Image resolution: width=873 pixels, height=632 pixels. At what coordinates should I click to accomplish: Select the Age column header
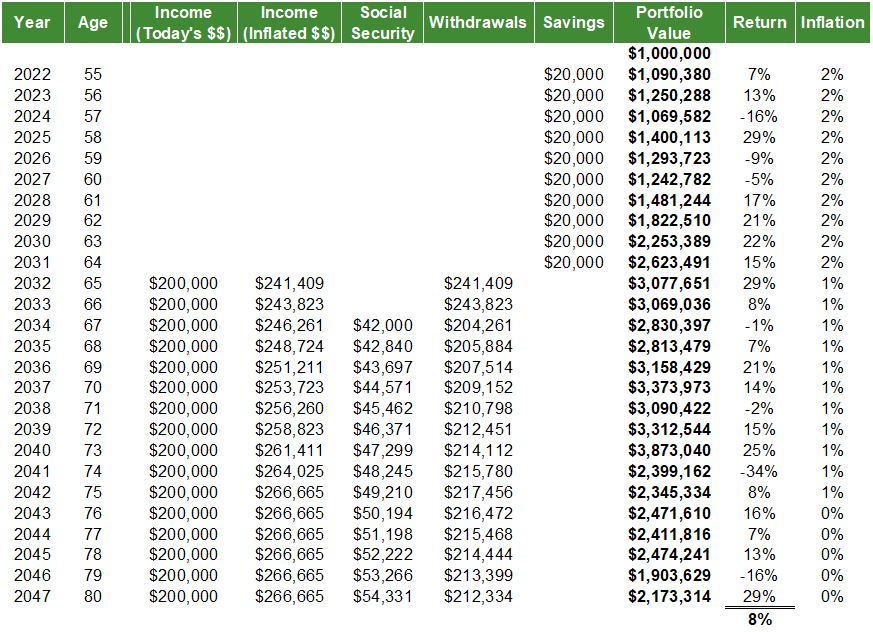tap(93, 22)
